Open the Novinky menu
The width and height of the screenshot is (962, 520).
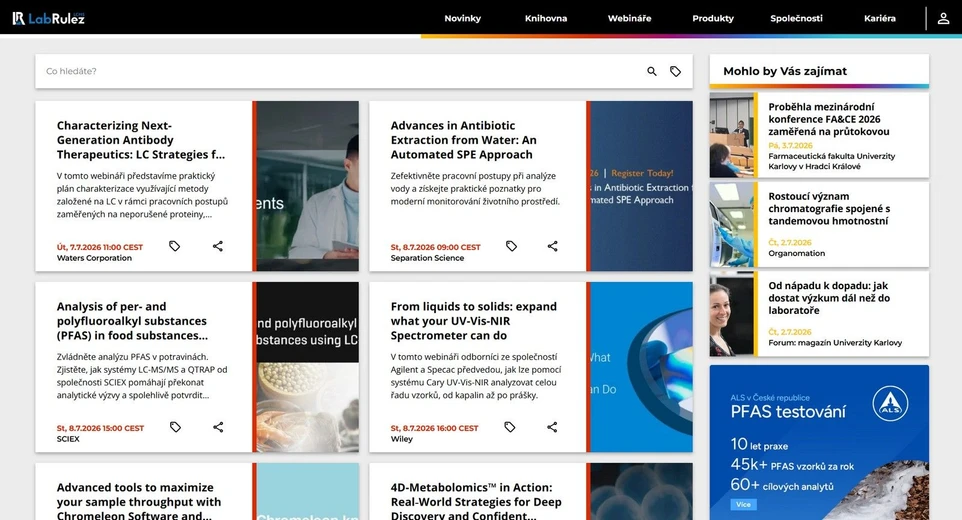[463, 18]
